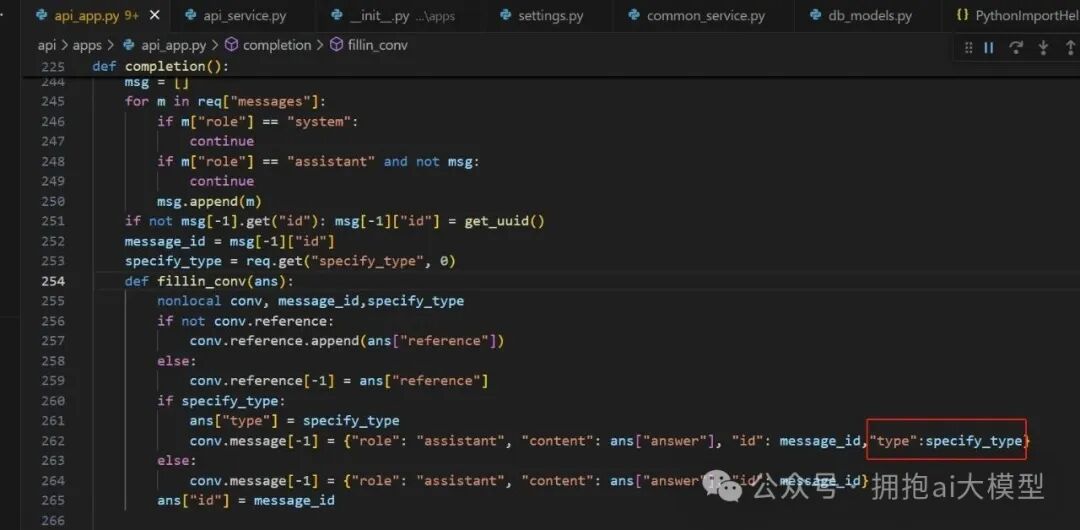The image size is (1080, 530).
Task: Click 'continue' on line 249
Action: tap(222, 181)
